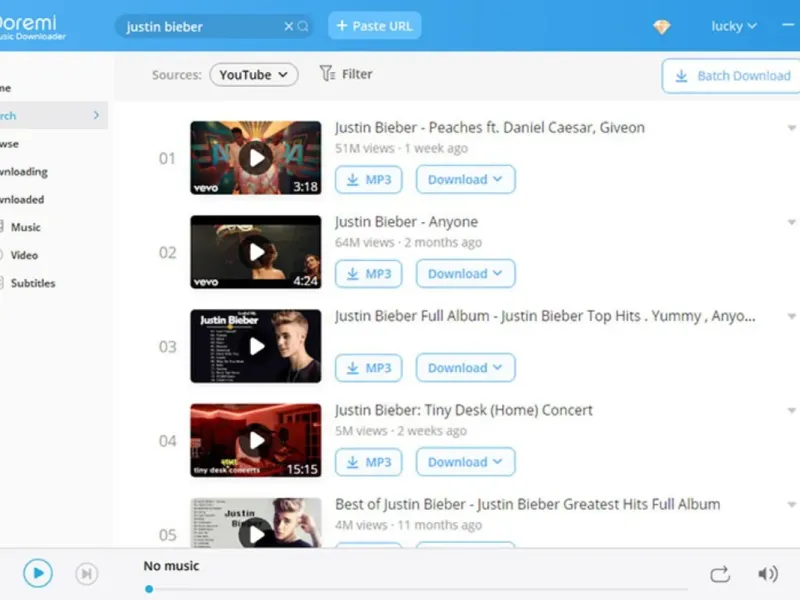
Task: Click title Justin Bieber Full Album Top Hits
Action: [x=544, y=316]
